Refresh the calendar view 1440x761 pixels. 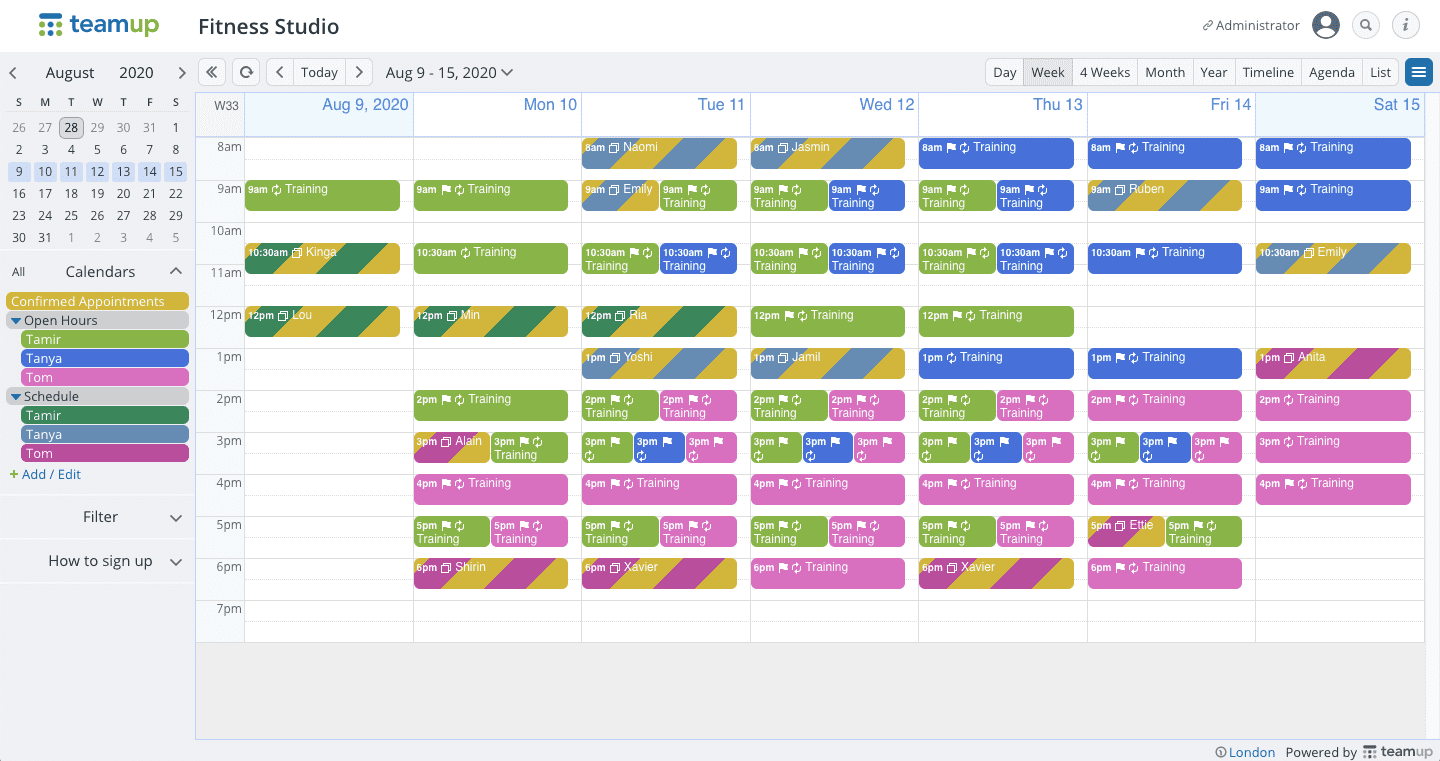246,72
